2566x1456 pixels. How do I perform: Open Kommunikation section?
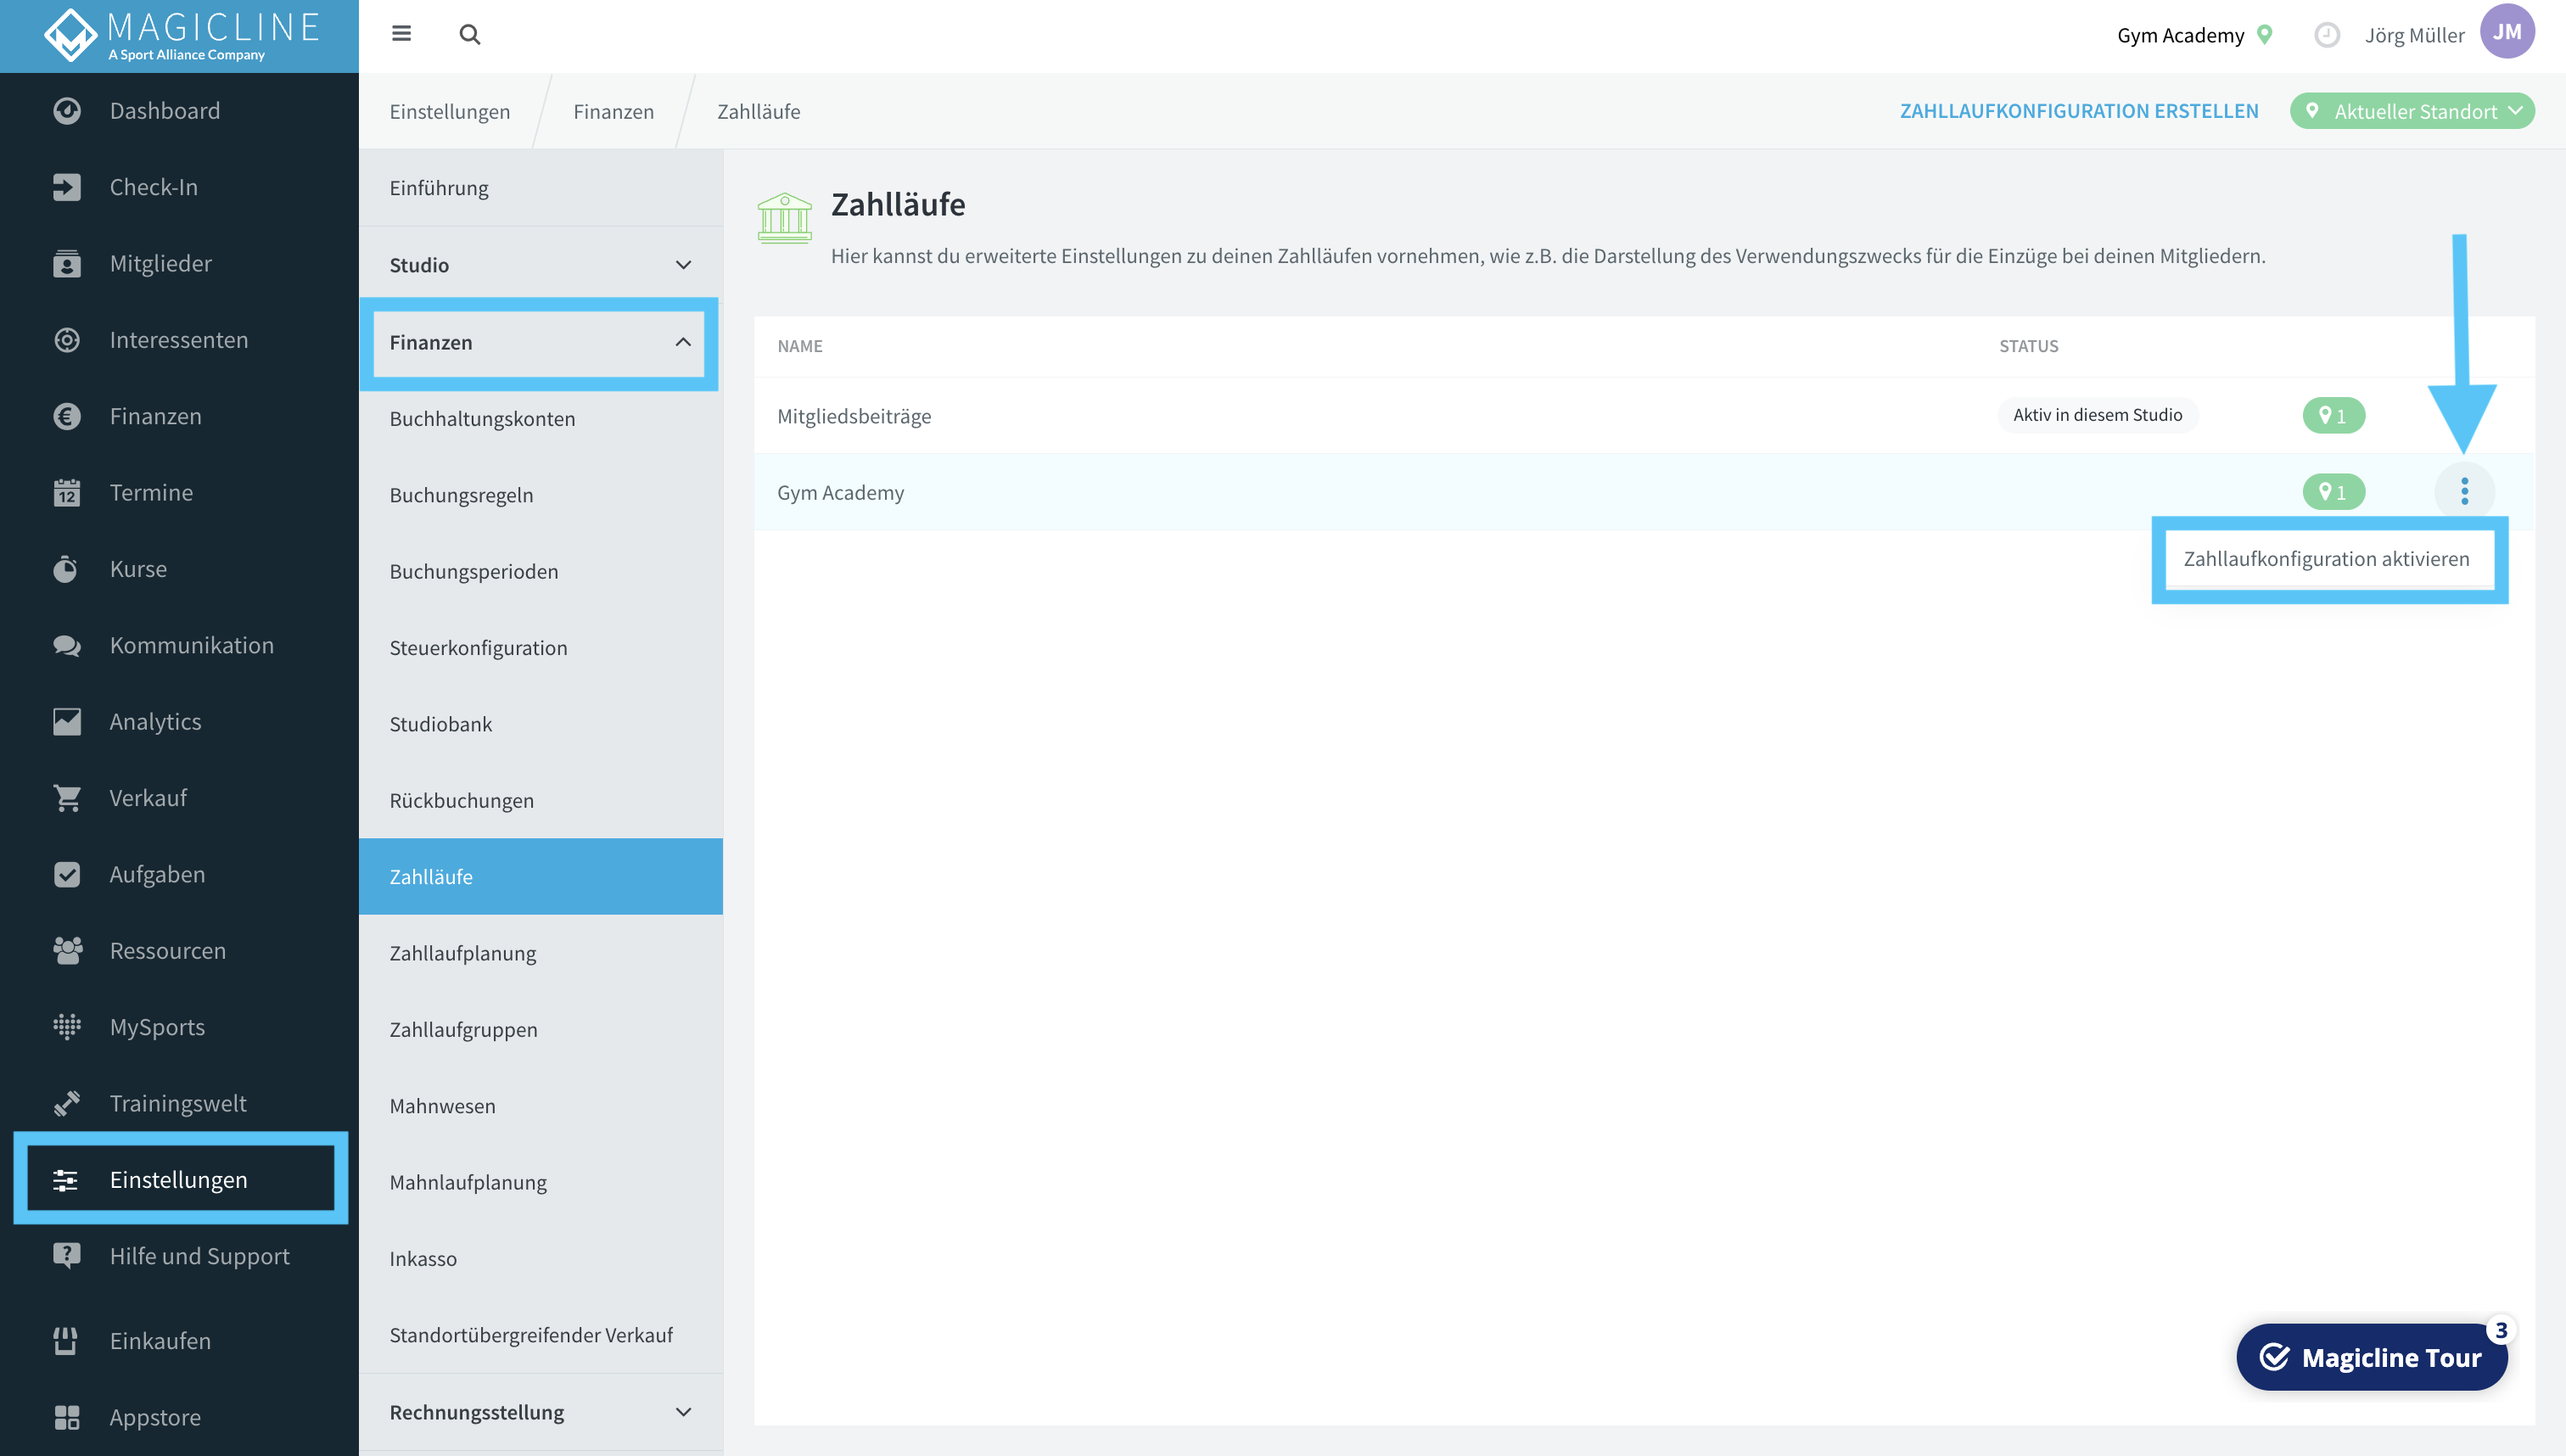(x=180, y=645)
